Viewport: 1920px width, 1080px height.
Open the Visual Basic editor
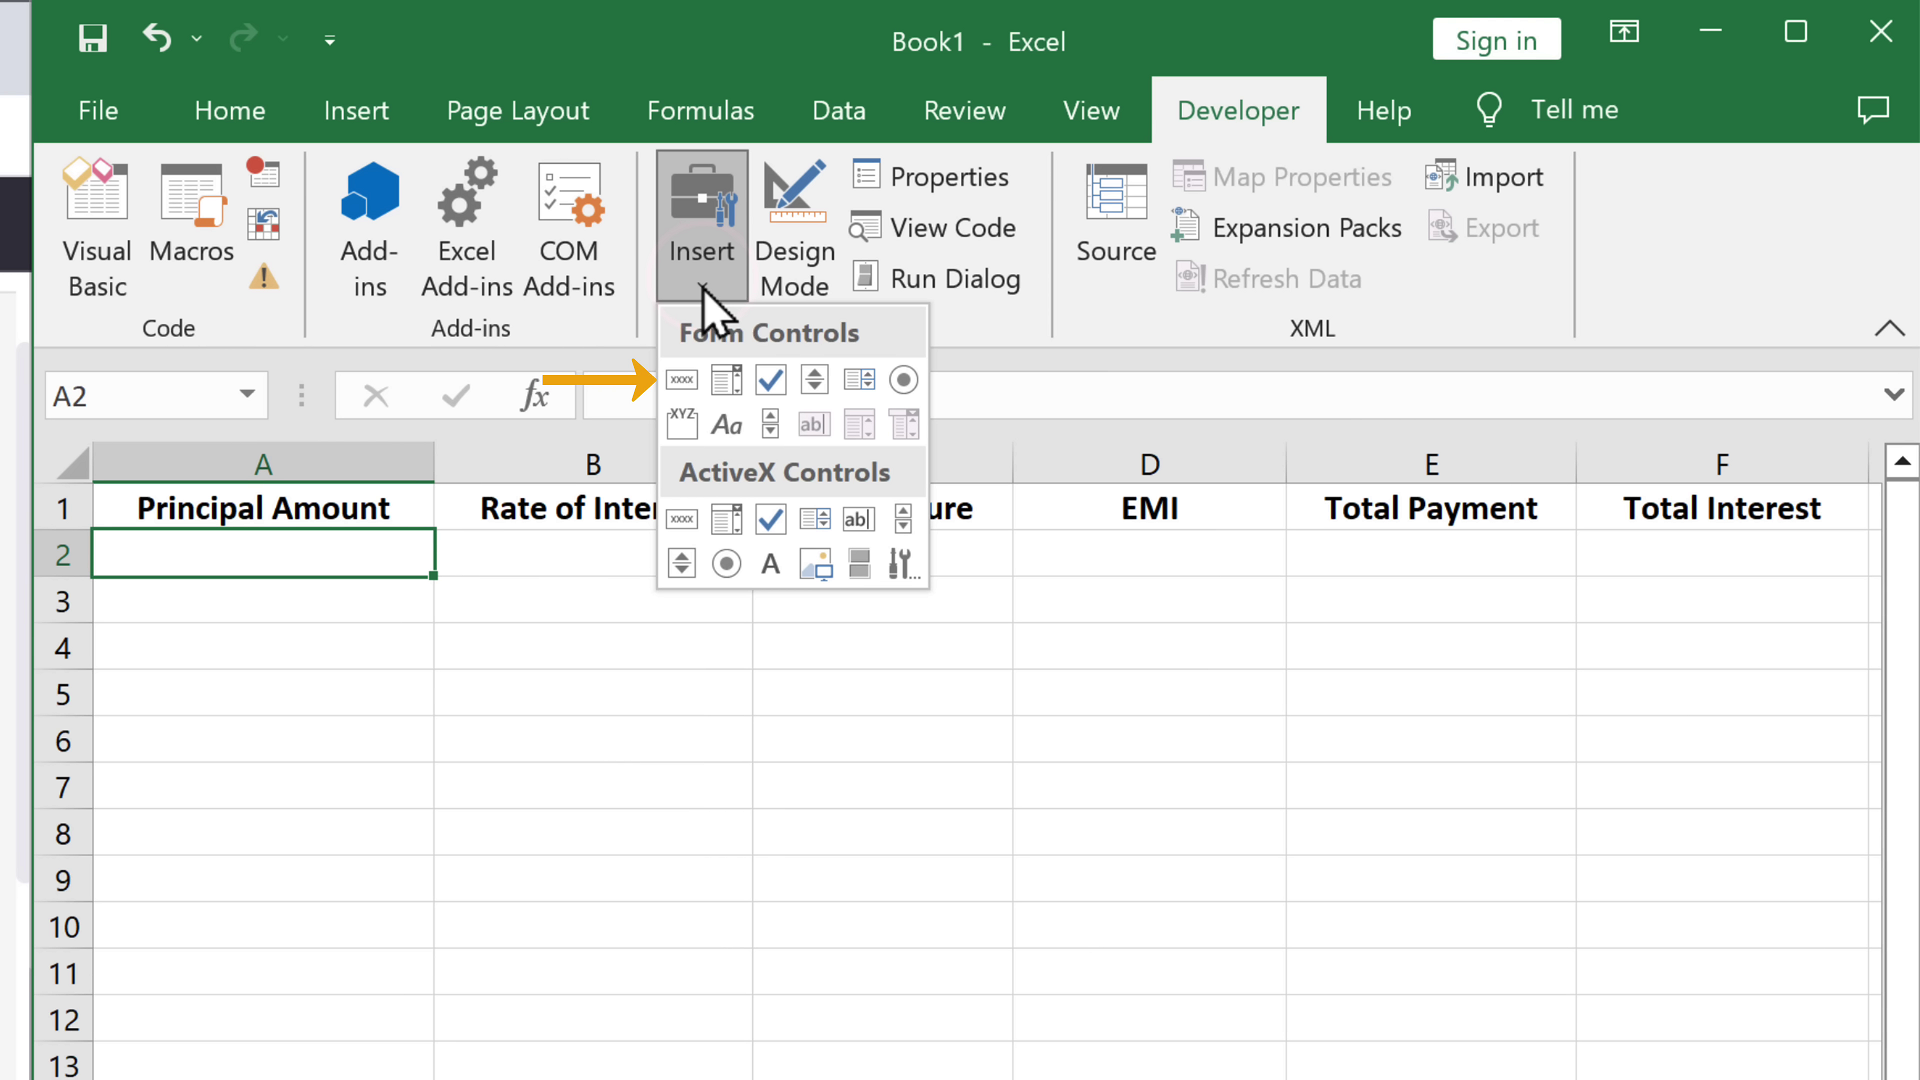click(x=97, y=229)
